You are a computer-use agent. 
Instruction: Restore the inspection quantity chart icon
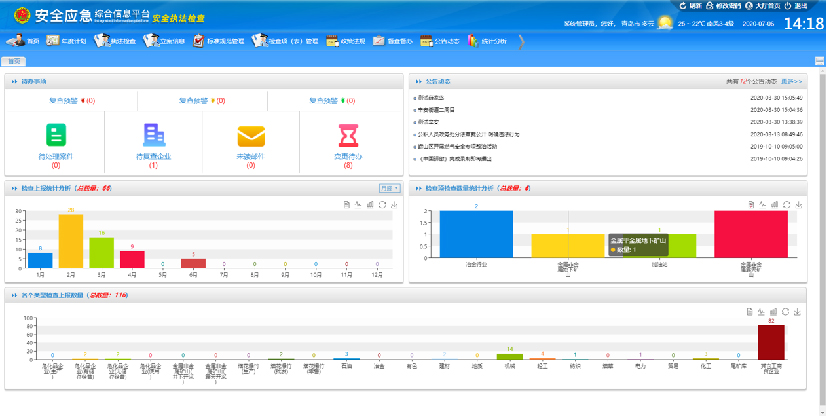(786, 204)
